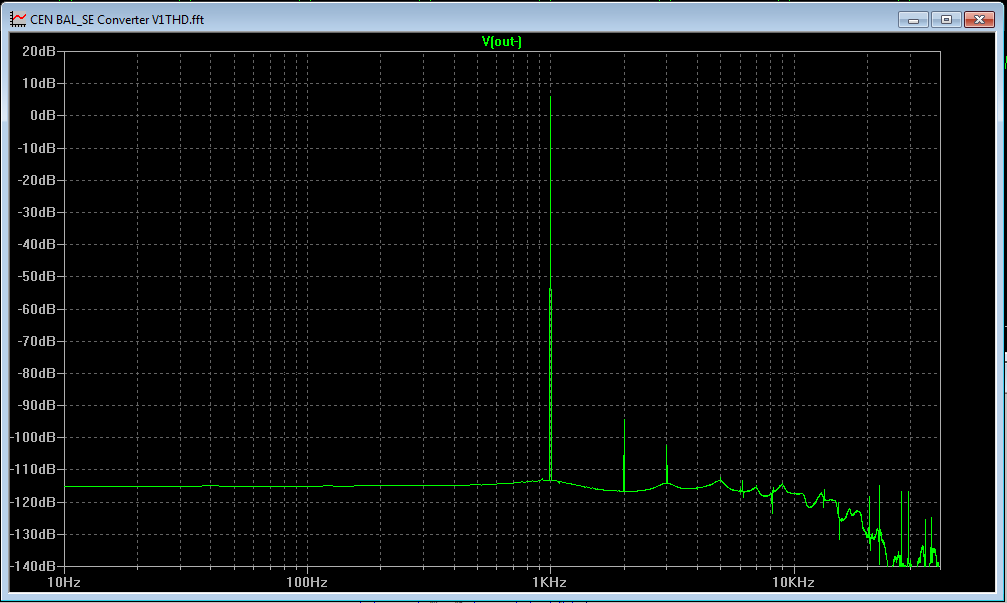The height and width of the screenshot is (603, 1007).
Task: Click the -90dB axis label
Action: 37,405
